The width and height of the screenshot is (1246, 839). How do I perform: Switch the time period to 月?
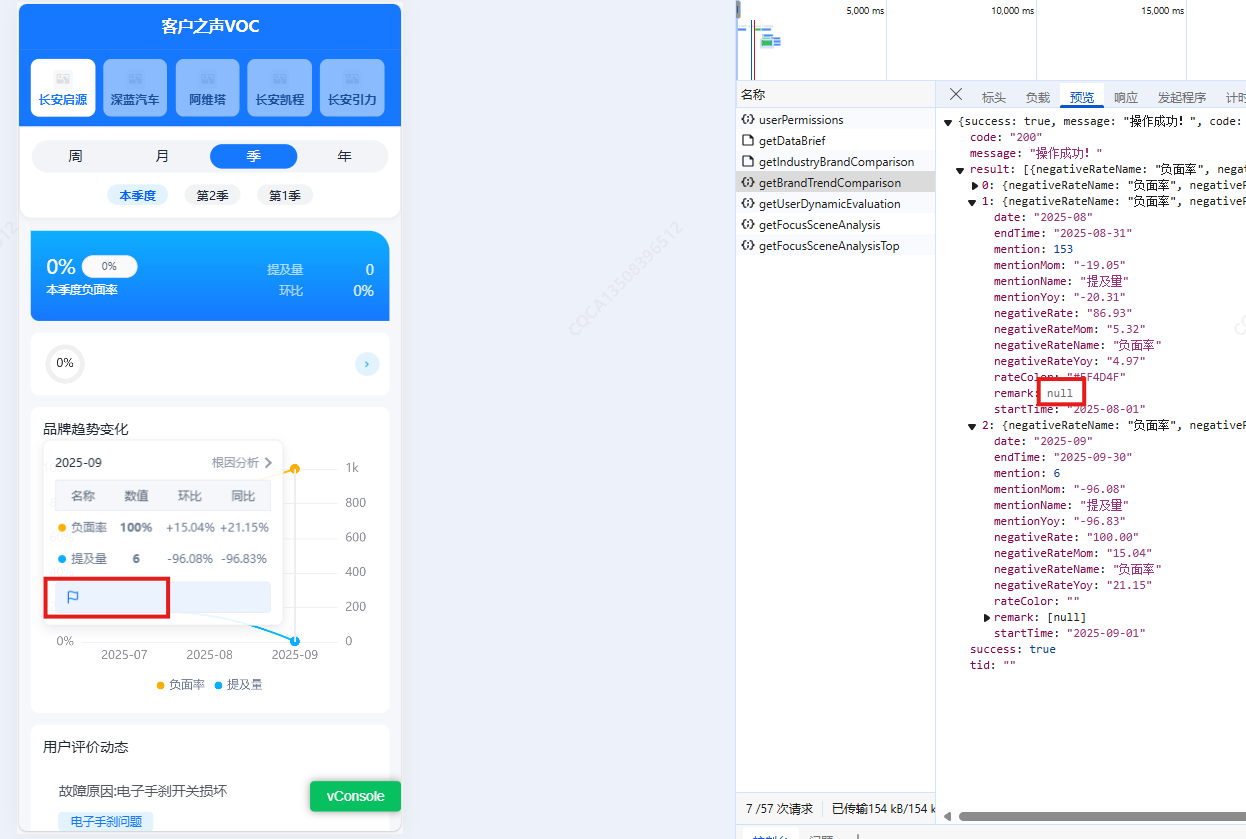(163, 157)
